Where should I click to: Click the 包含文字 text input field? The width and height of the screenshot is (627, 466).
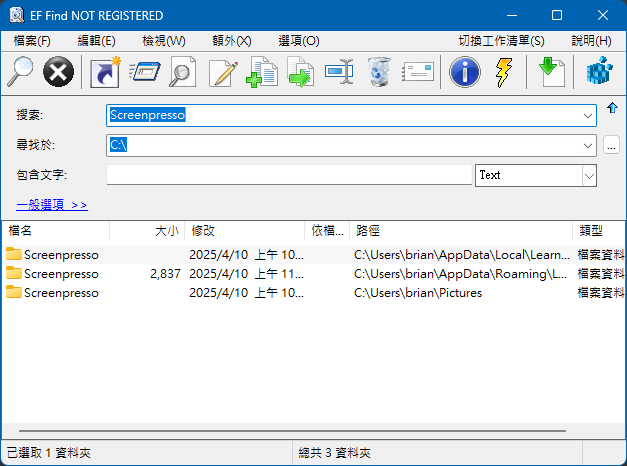(x=288, y=175)
